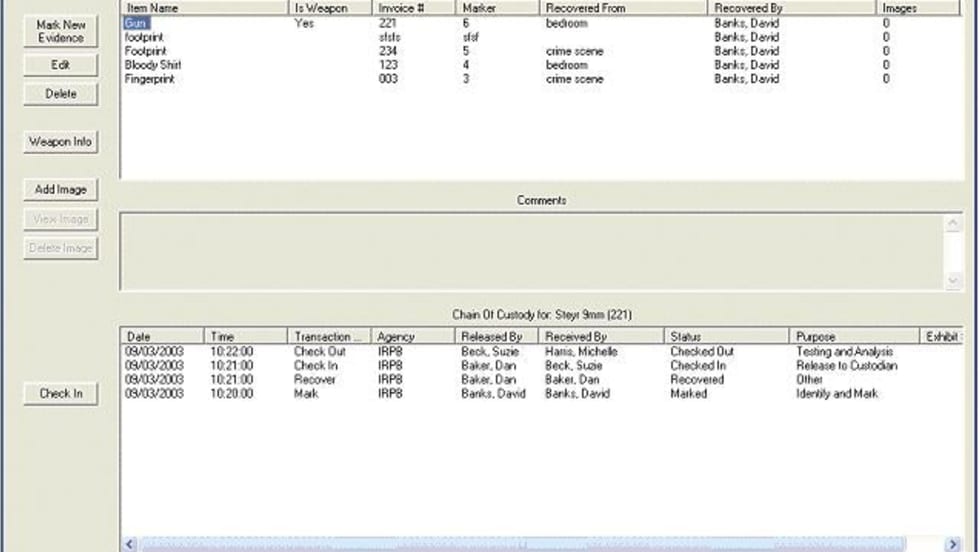Select the Bloody Shirt evidence row
The image size is (980, 552).
point(153,65)
